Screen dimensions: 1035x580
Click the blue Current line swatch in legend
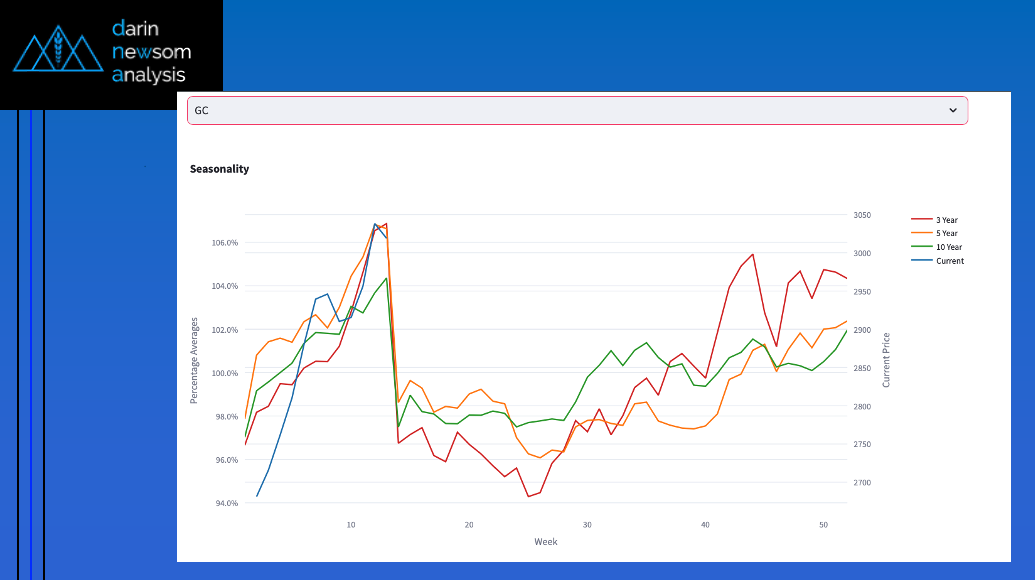[921, 261]
